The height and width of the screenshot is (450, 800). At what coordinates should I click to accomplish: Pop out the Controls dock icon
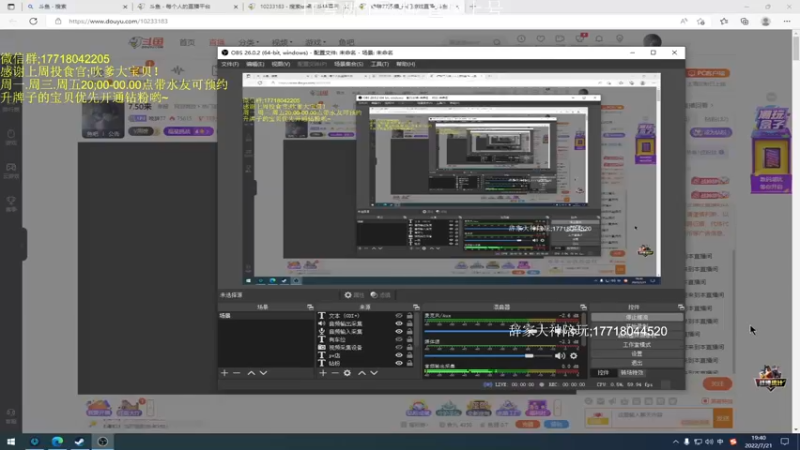(681, 307)
